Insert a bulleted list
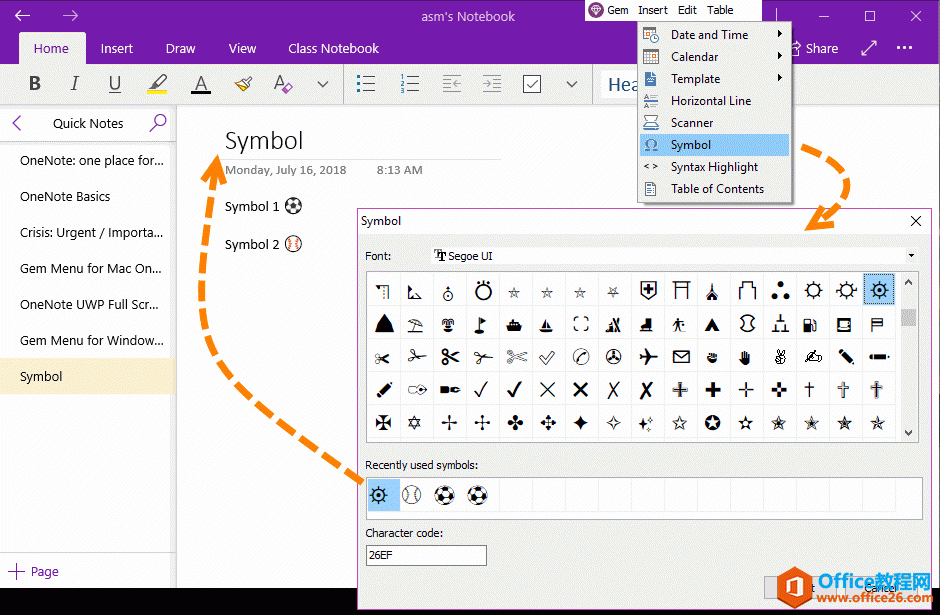This screenshot has width=940, height=615. pos(367,84)
